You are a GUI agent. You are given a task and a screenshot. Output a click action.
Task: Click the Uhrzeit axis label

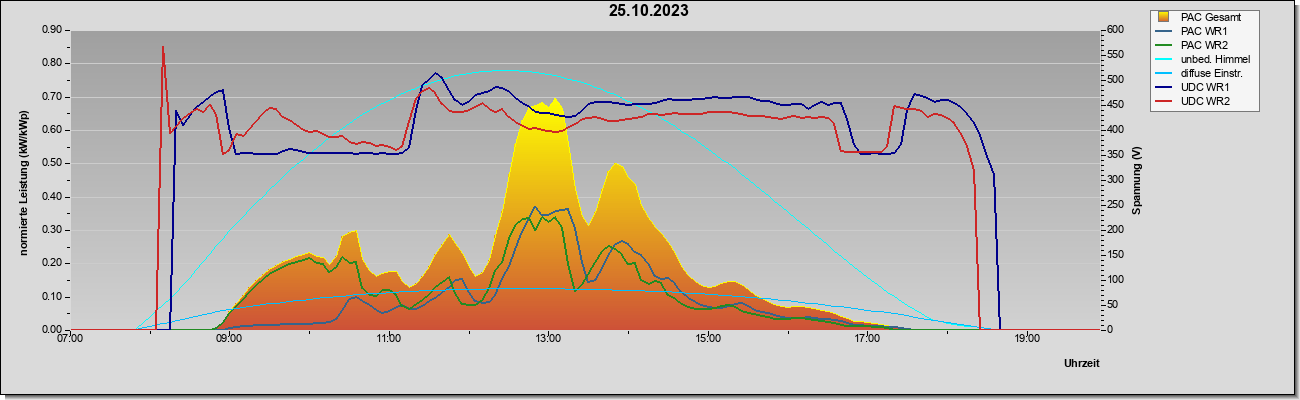(x=1082, y=363)
